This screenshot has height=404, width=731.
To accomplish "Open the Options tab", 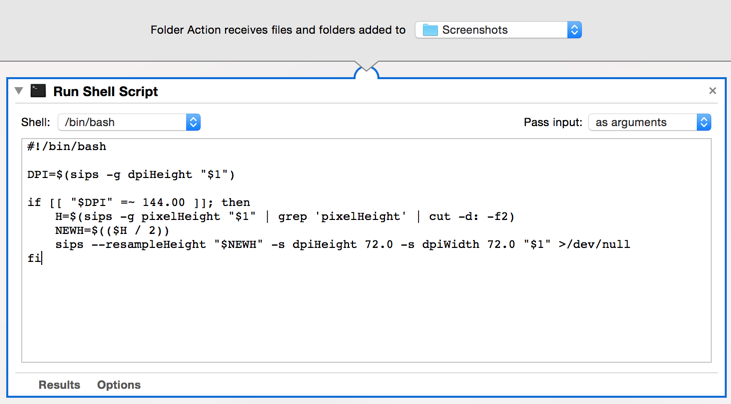I will point(119,385).
